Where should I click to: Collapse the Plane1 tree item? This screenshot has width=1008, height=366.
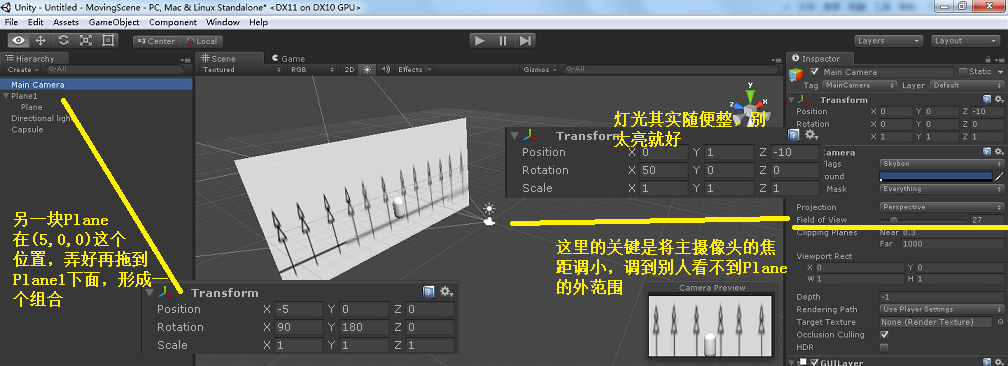point(6,96)
